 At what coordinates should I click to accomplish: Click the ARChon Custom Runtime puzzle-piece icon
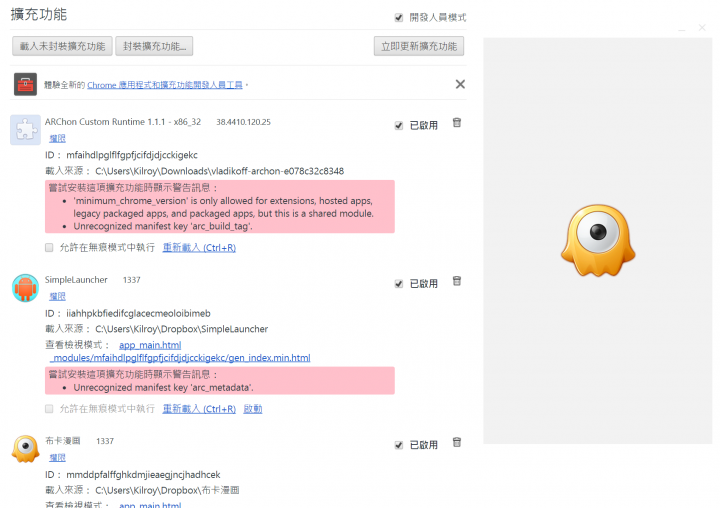(26, 130)
